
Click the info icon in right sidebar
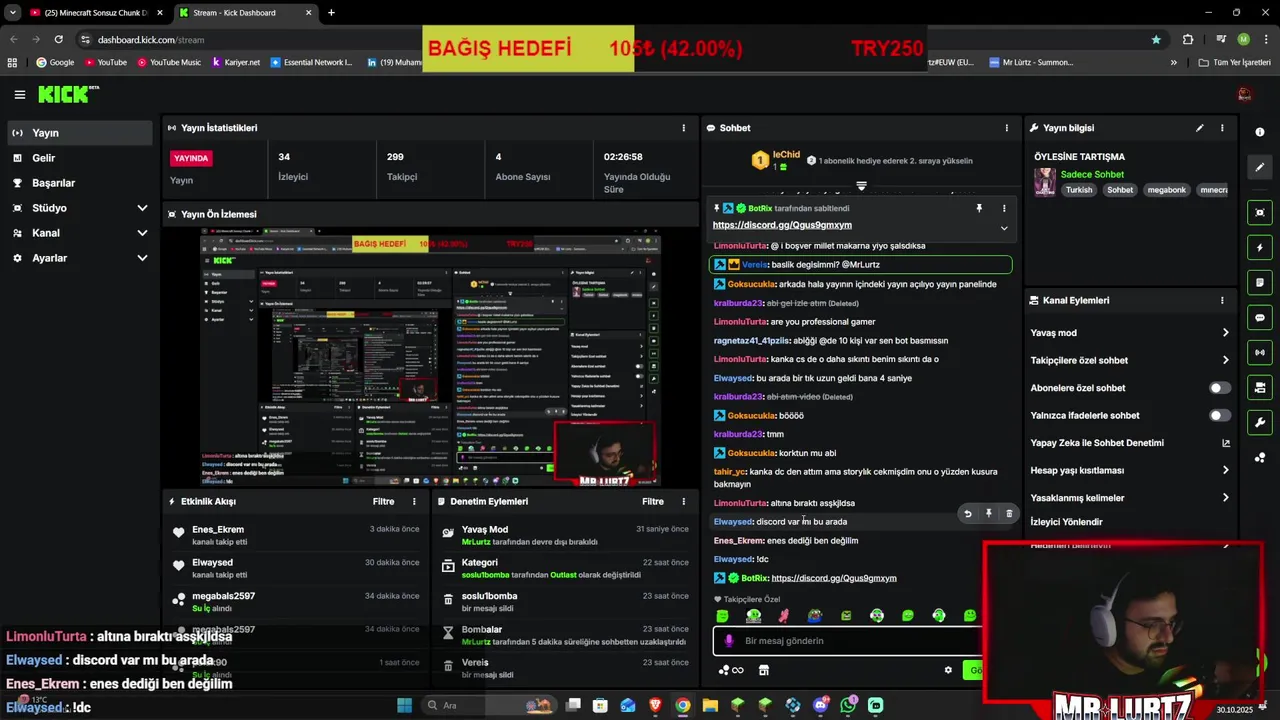(1260, 132)
